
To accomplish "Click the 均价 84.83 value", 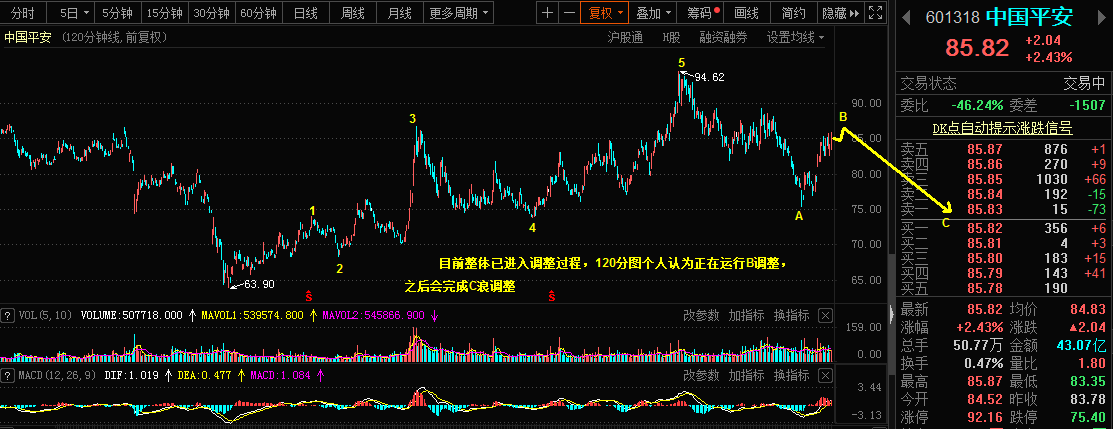I will [x=1087, y=310].
